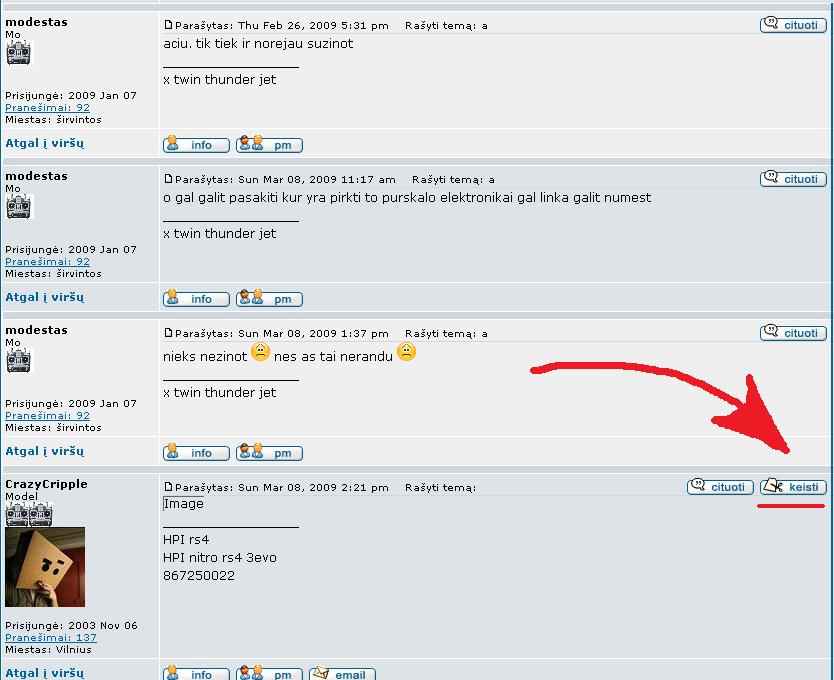Viewport: 834px width, 680px height.
Task: Click post icon before CrazyCripple's 2:21 pm timestamp
Action: 168,488
